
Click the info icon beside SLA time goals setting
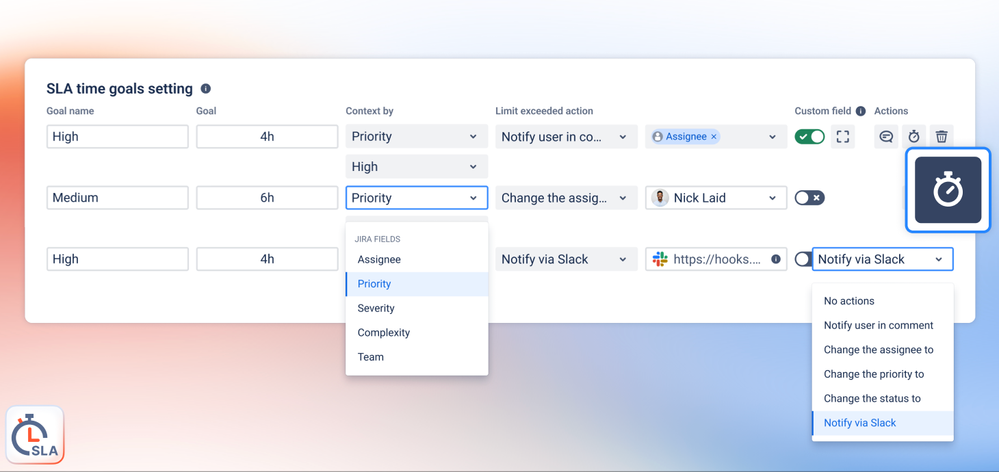tap(206, 89)
